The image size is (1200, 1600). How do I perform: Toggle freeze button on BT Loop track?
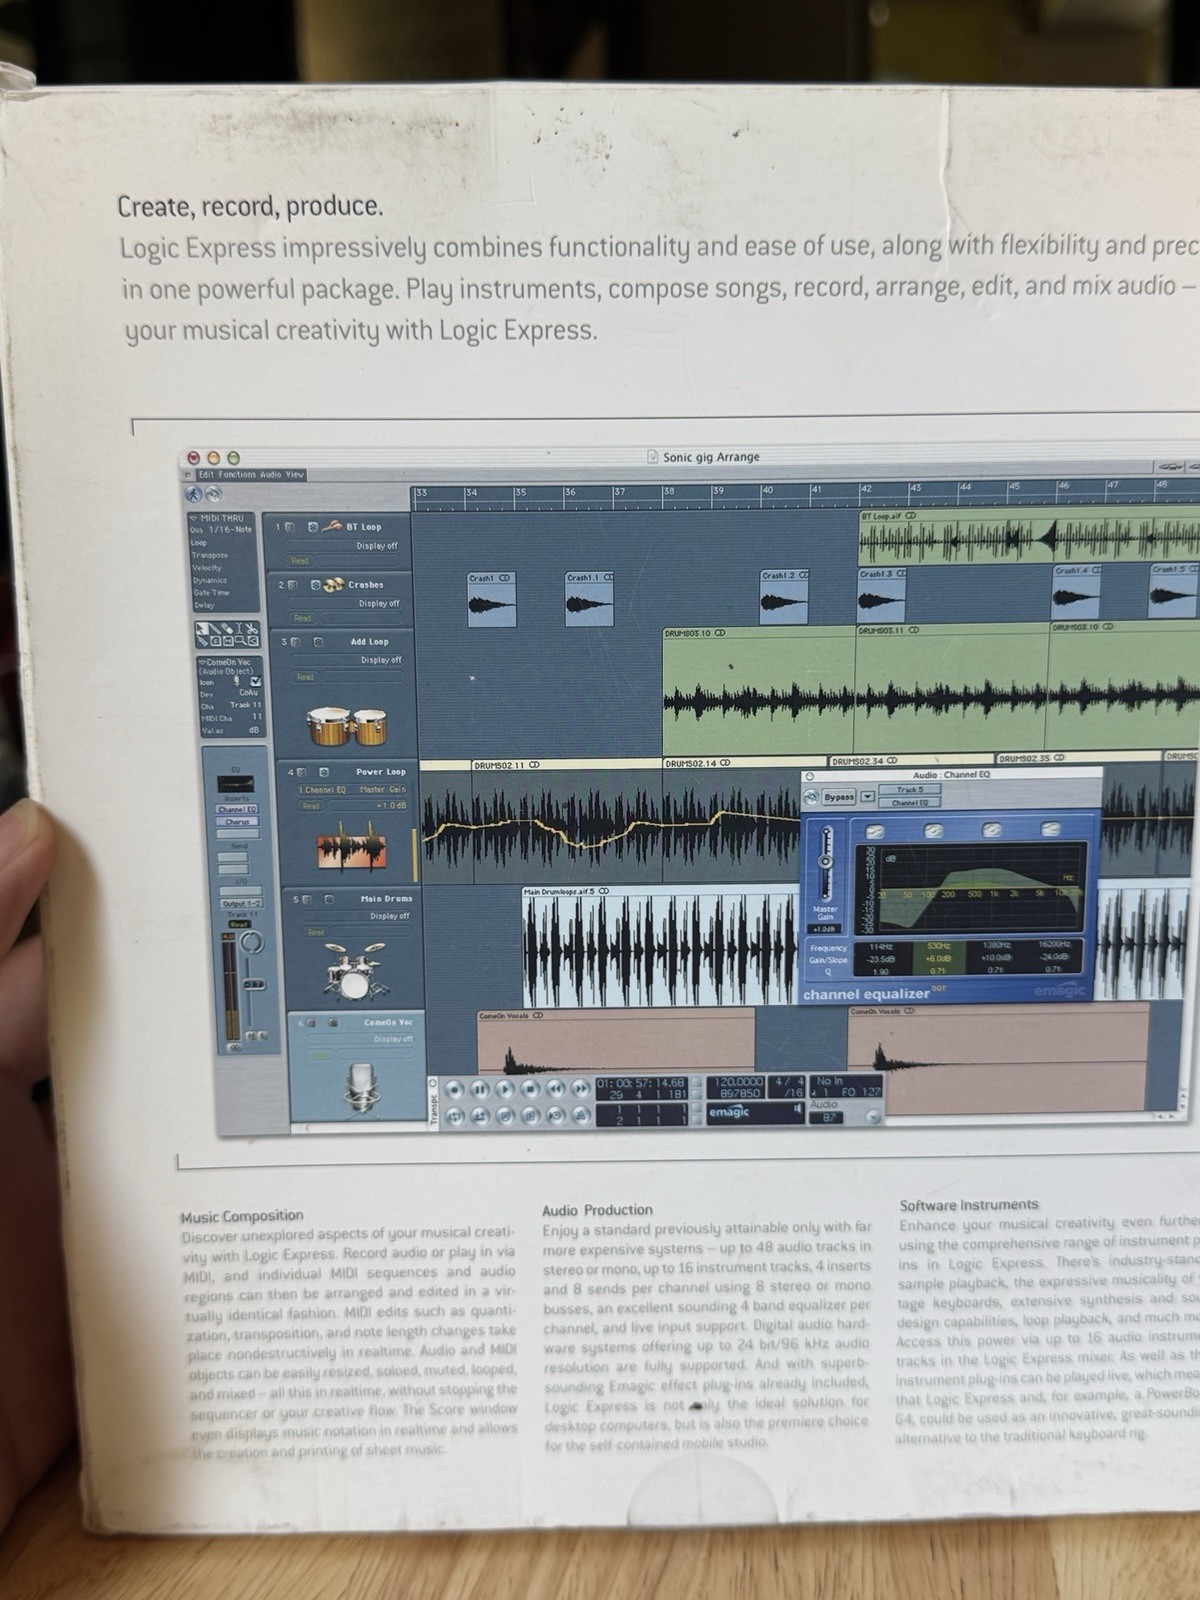pyautogui.click(x=313, y=527)
